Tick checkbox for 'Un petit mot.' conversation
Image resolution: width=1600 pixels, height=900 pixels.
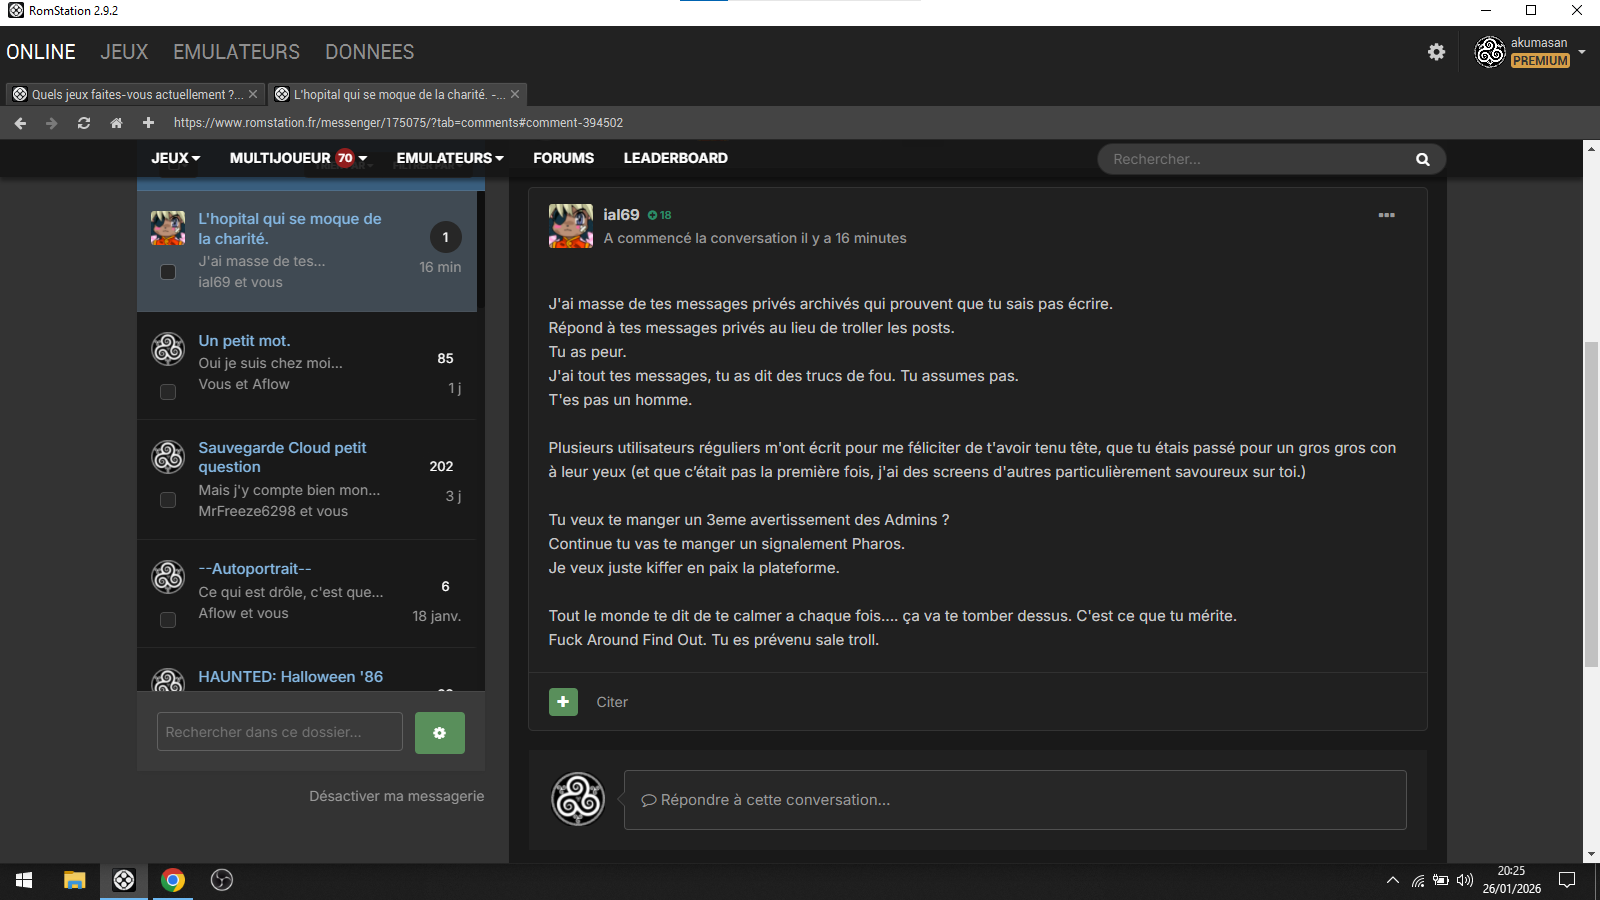point(168,392)
